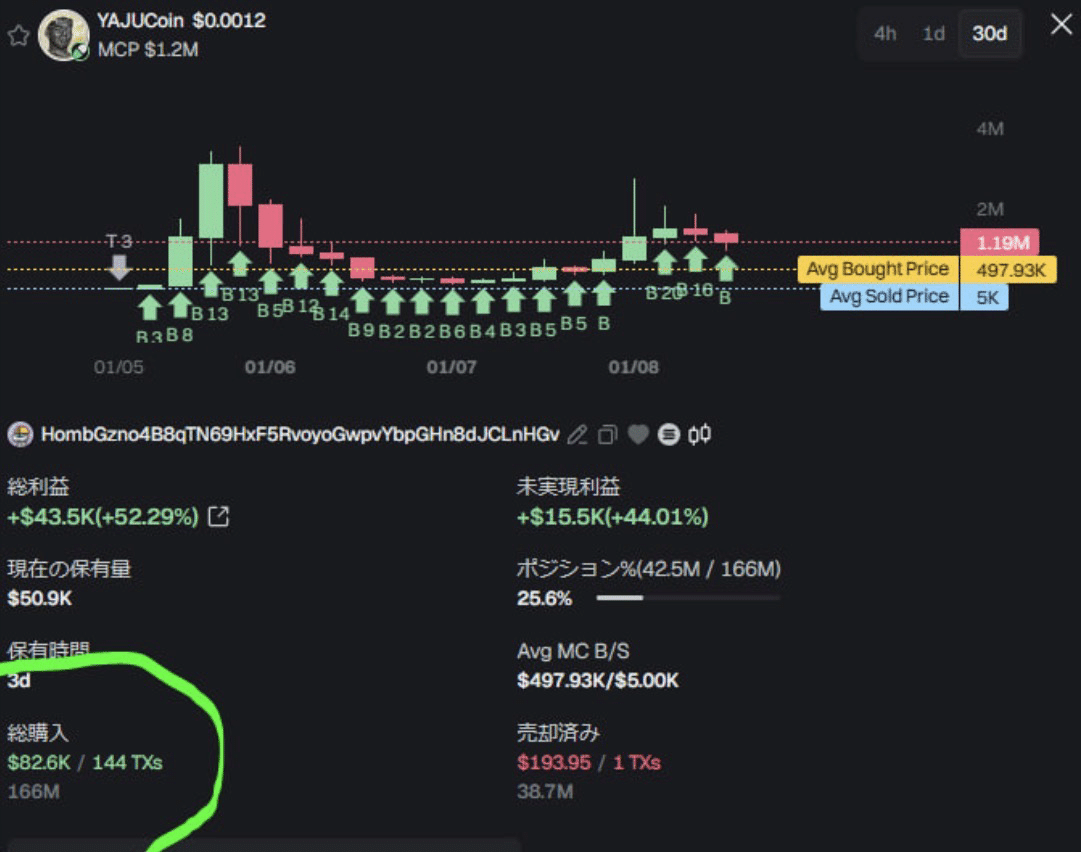Favorite YAJUCoin with the star icon
Image resolution: width=1081 pixels, height=852 pixels.
coord(18,34)
